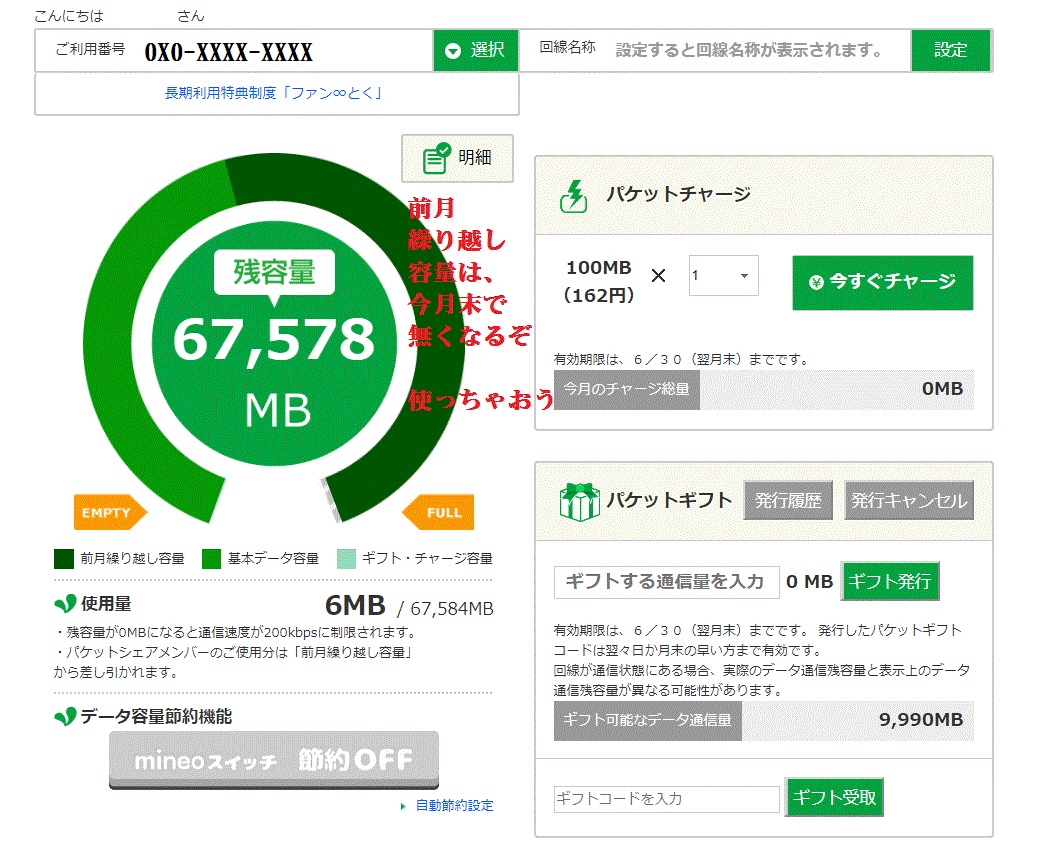The width and height of the screenshot is (1039, 858).
Task: Click the EMPTY orange arrow marker
Action: pyautogui.click(x=110, y=513)
